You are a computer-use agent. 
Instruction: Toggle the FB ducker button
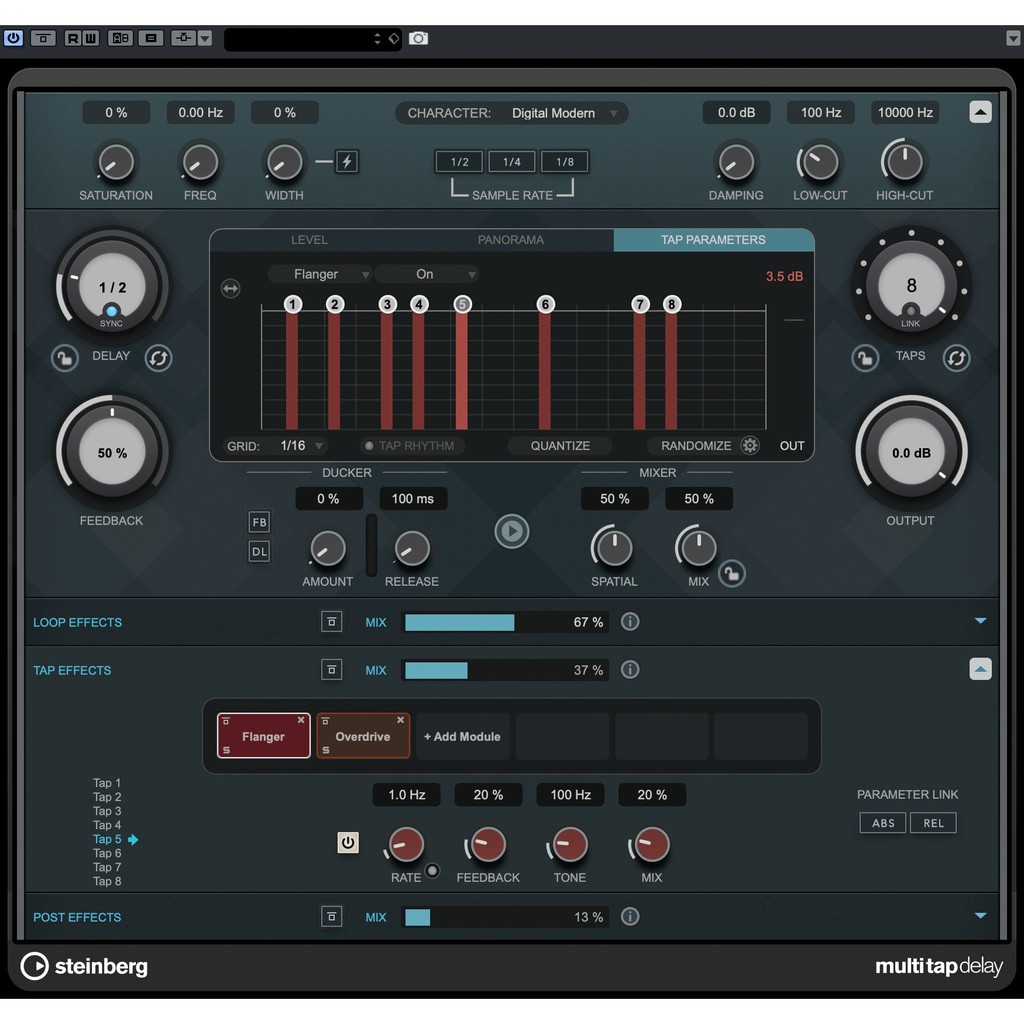[259, 522]
